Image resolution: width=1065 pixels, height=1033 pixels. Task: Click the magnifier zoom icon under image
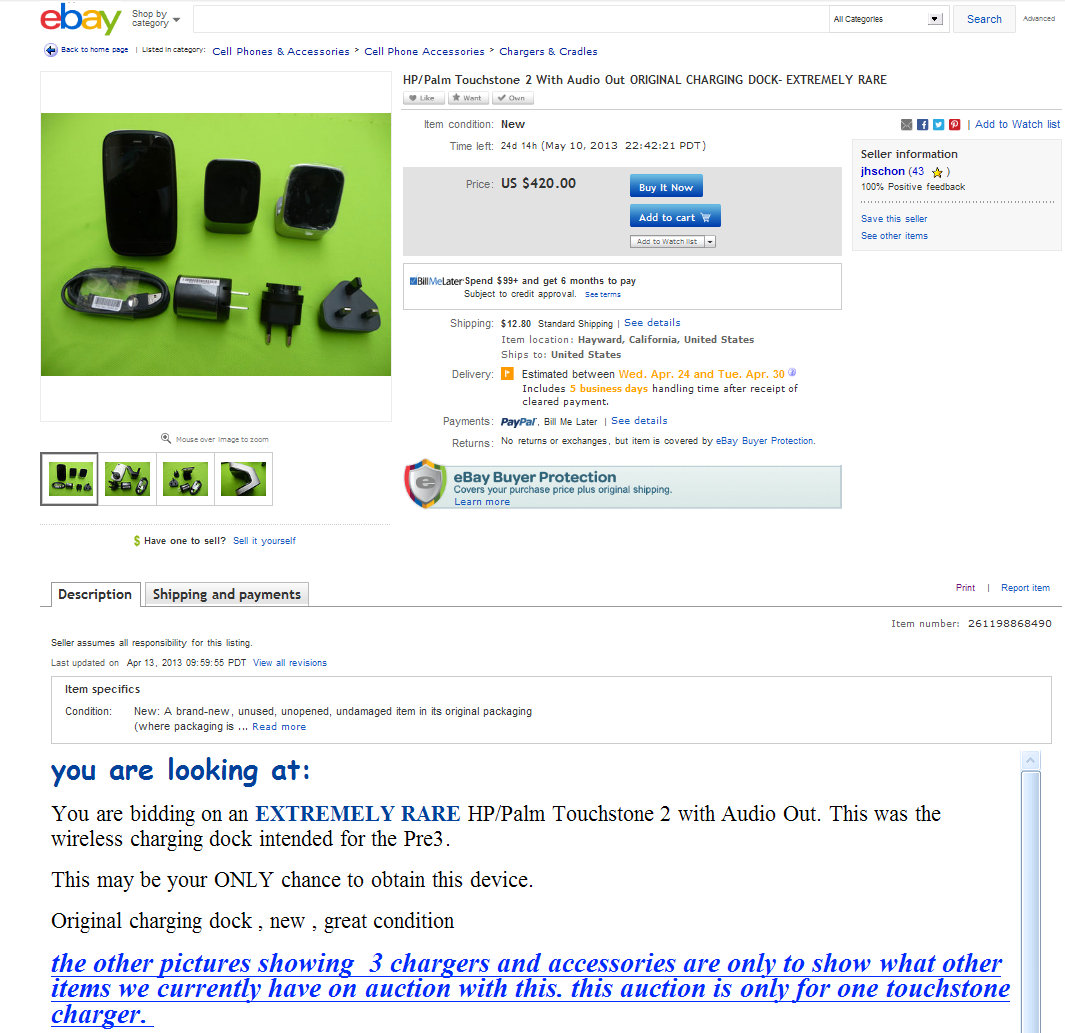166,439
